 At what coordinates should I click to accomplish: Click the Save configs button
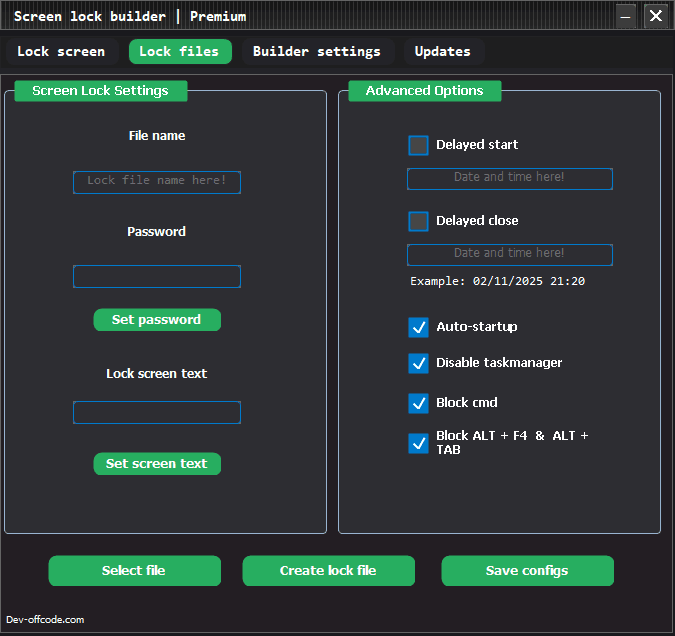click(x=527, y=571)
